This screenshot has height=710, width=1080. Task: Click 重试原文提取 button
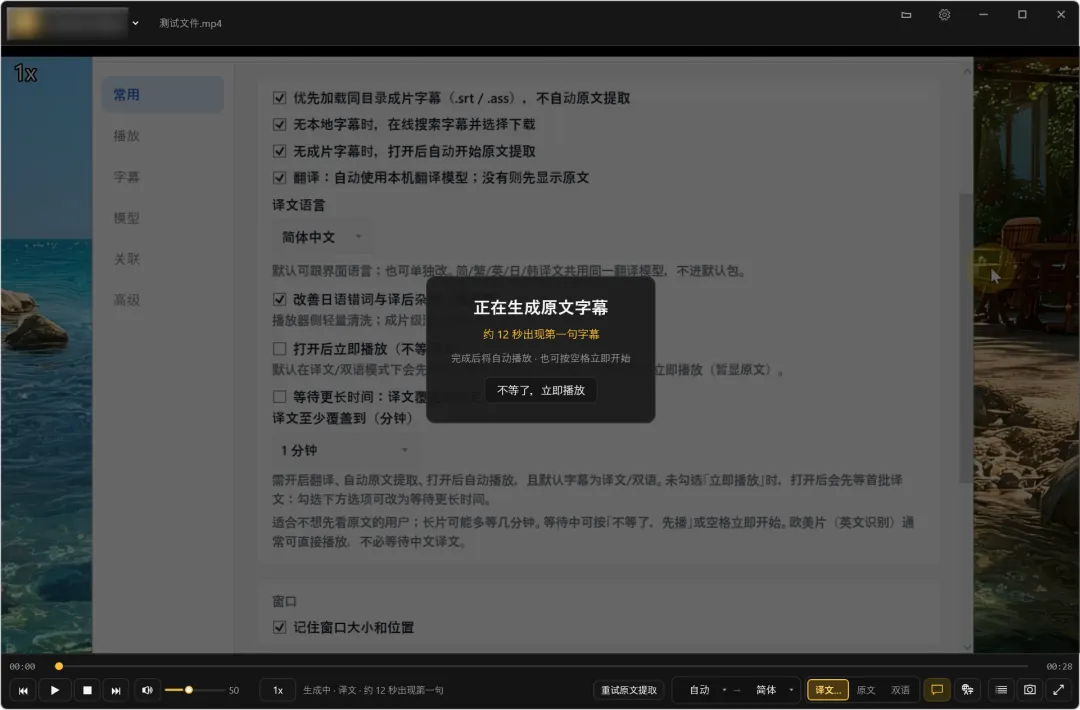[629, 690]
